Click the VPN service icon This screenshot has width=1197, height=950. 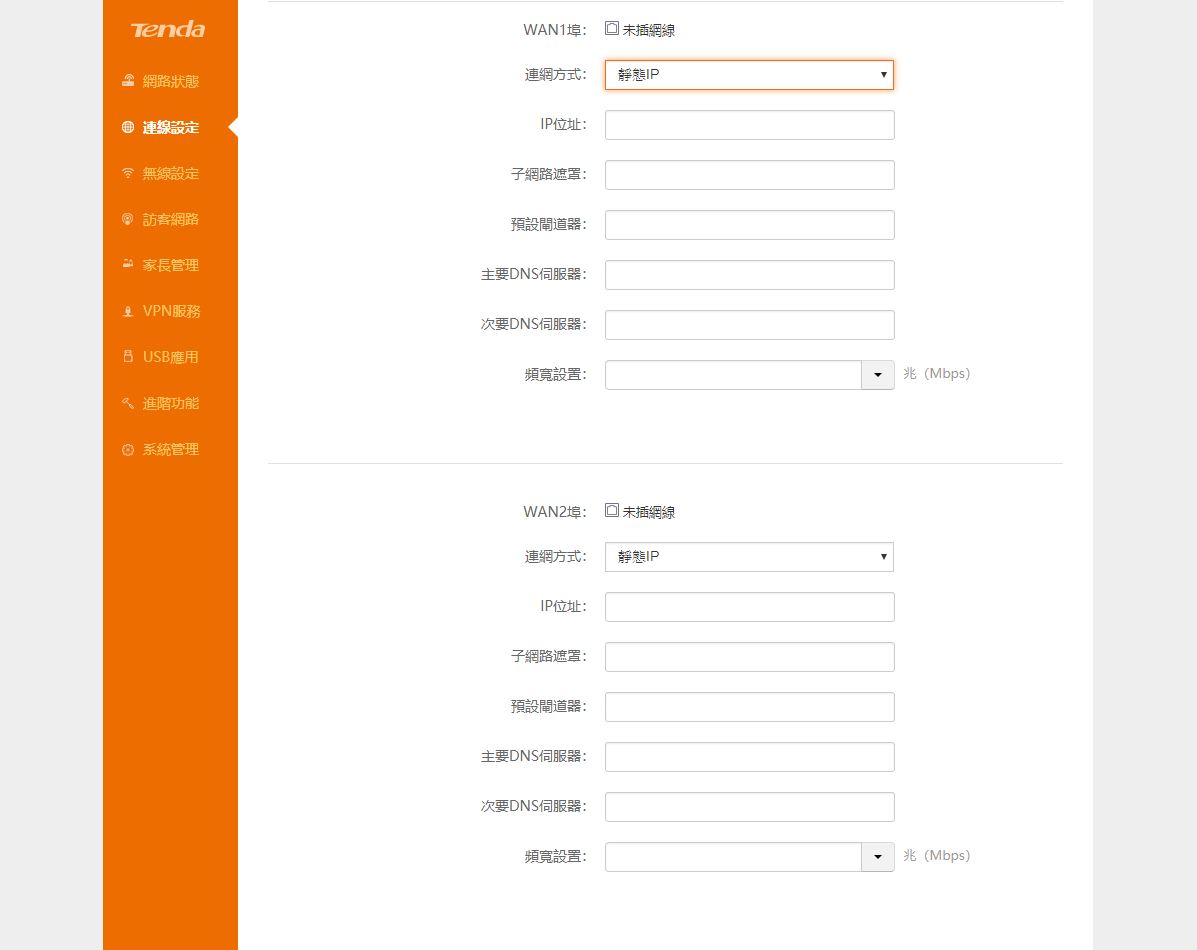point(127,312)
